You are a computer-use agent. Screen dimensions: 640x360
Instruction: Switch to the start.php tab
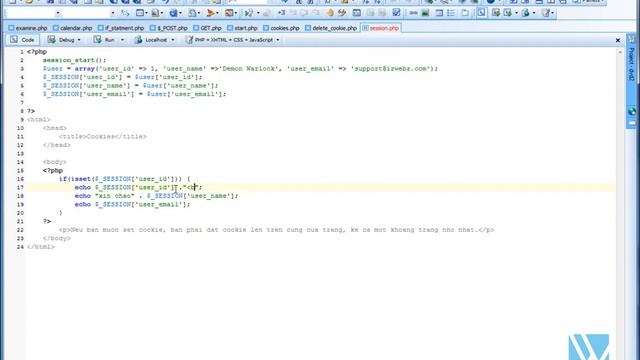[242, 28]
